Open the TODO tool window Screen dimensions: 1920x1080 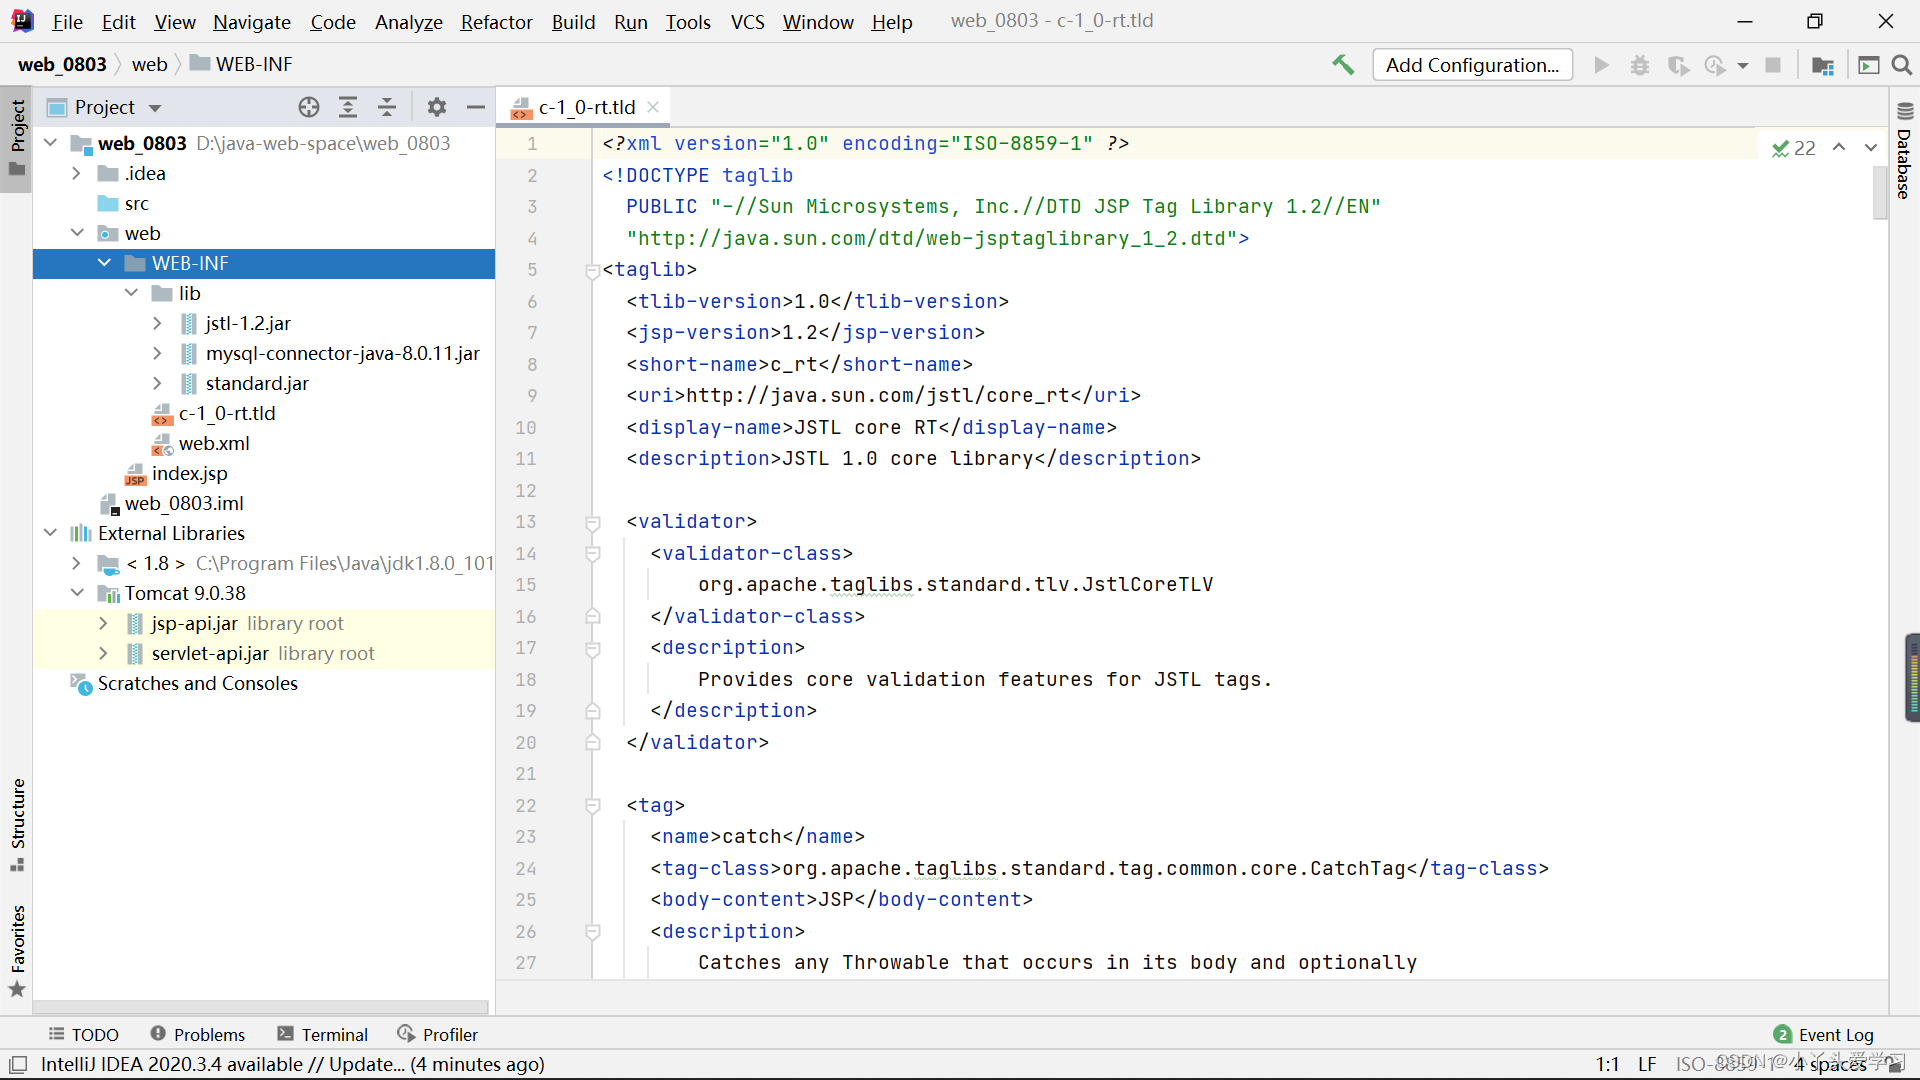coord(84,1034)
